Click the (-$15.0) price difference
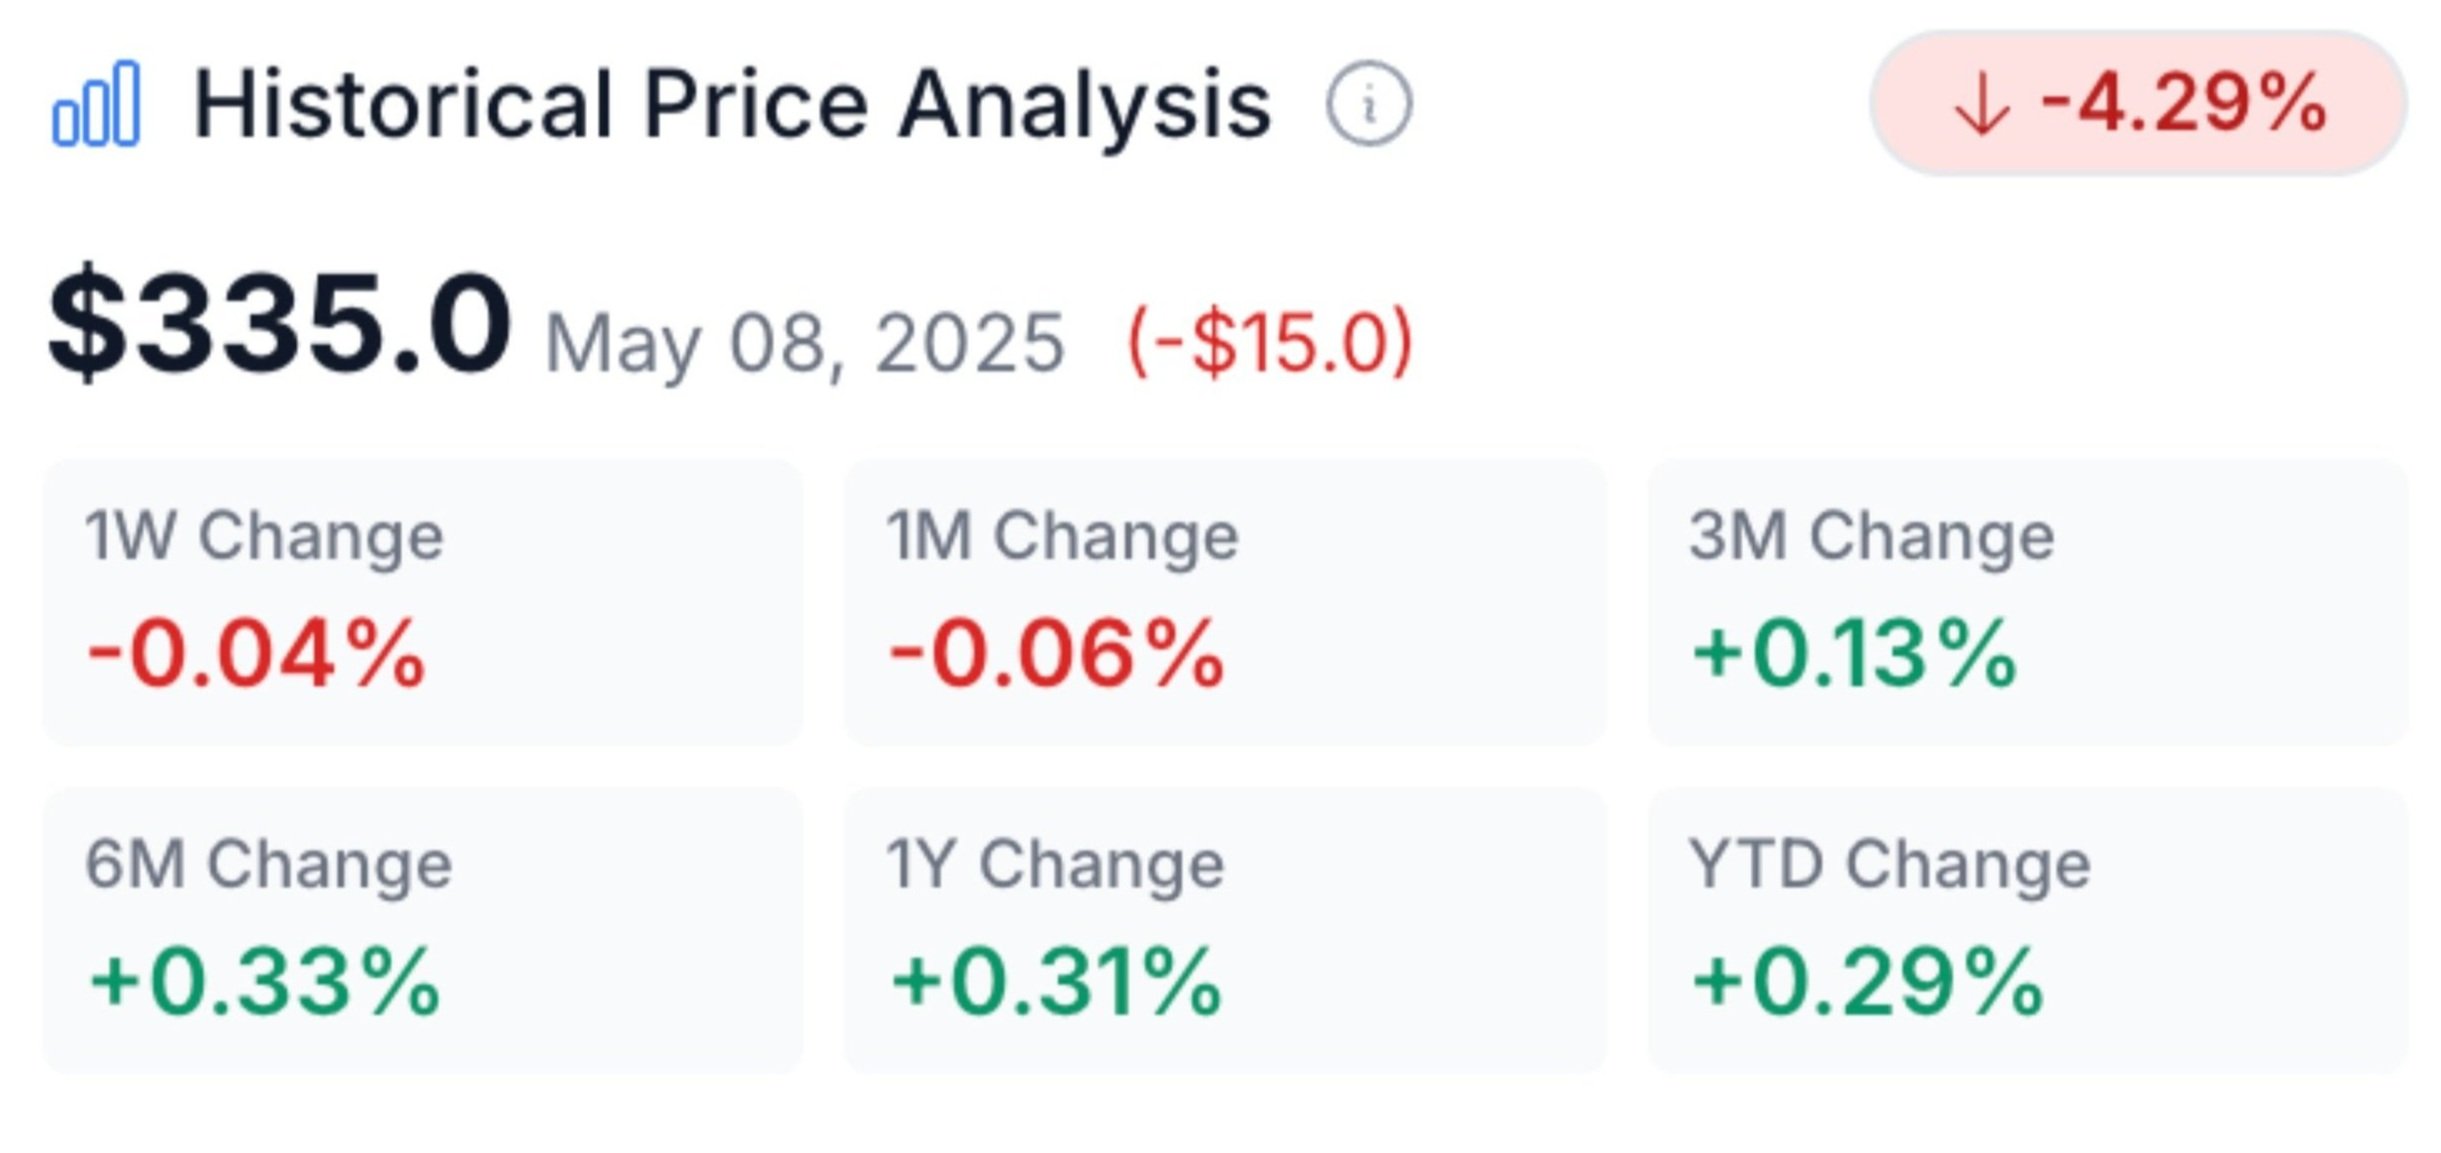 1270,343
